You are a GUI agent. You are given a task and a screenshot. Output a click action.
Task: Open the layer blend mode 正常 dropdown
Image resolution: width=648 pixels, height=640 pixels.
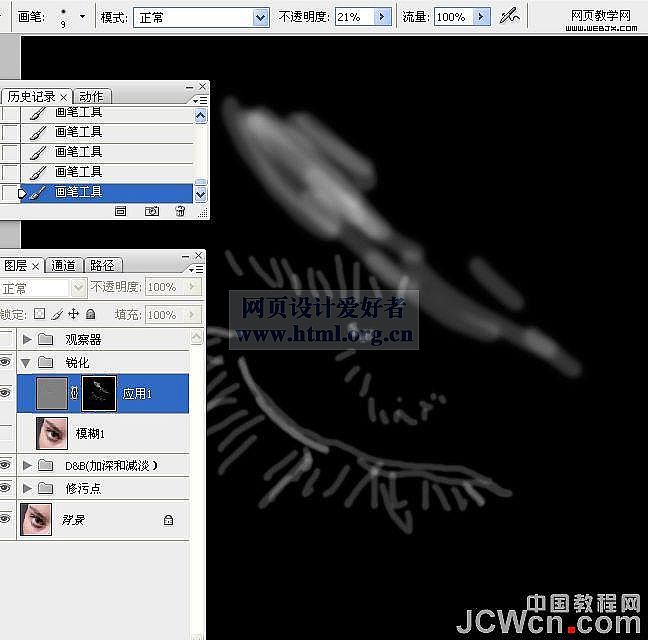(78, 288)
